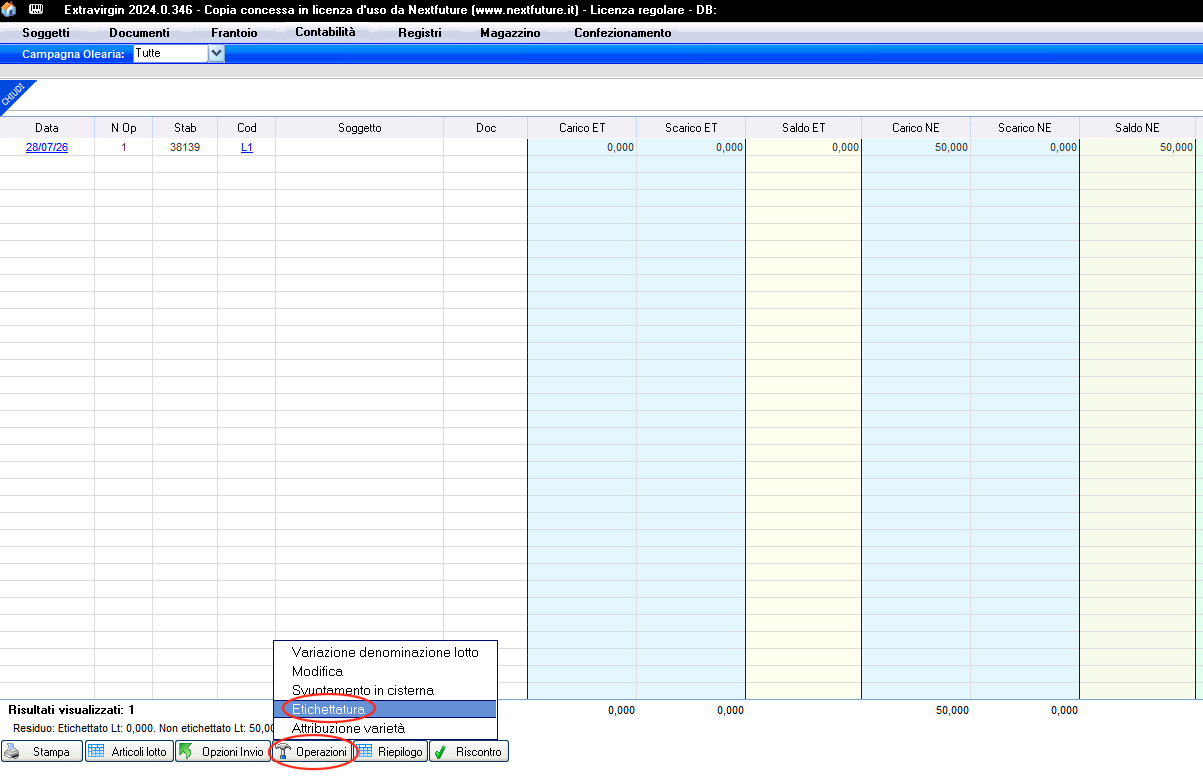The image size is (1203, 776).
Task: Select Etichettatura in the popup menu
Action: click(385, 709)
